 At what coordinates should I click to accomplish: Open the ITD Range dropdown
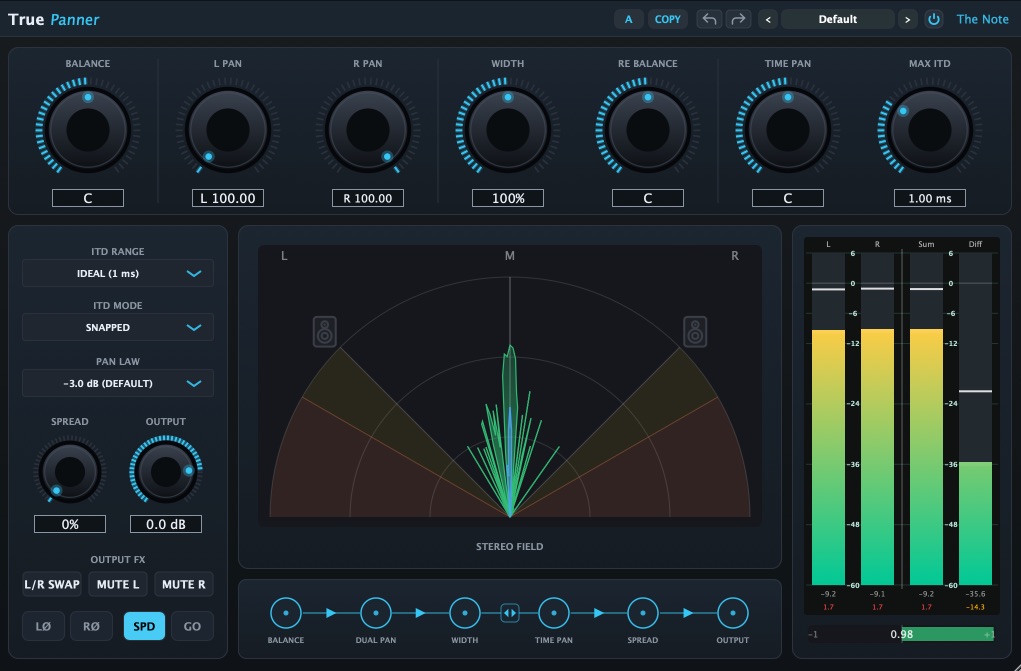(118, 274)
